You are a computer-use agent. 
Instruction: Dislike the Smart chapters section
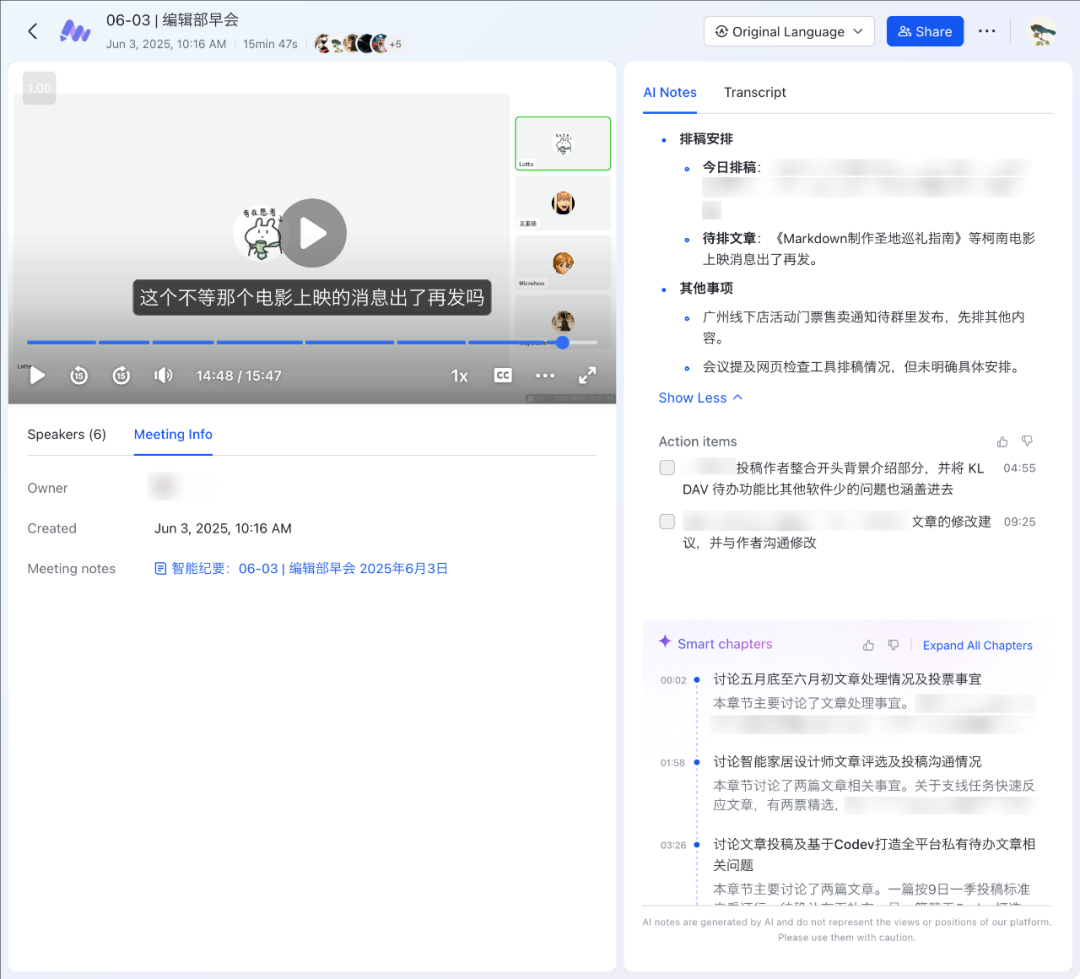[893, 645]
